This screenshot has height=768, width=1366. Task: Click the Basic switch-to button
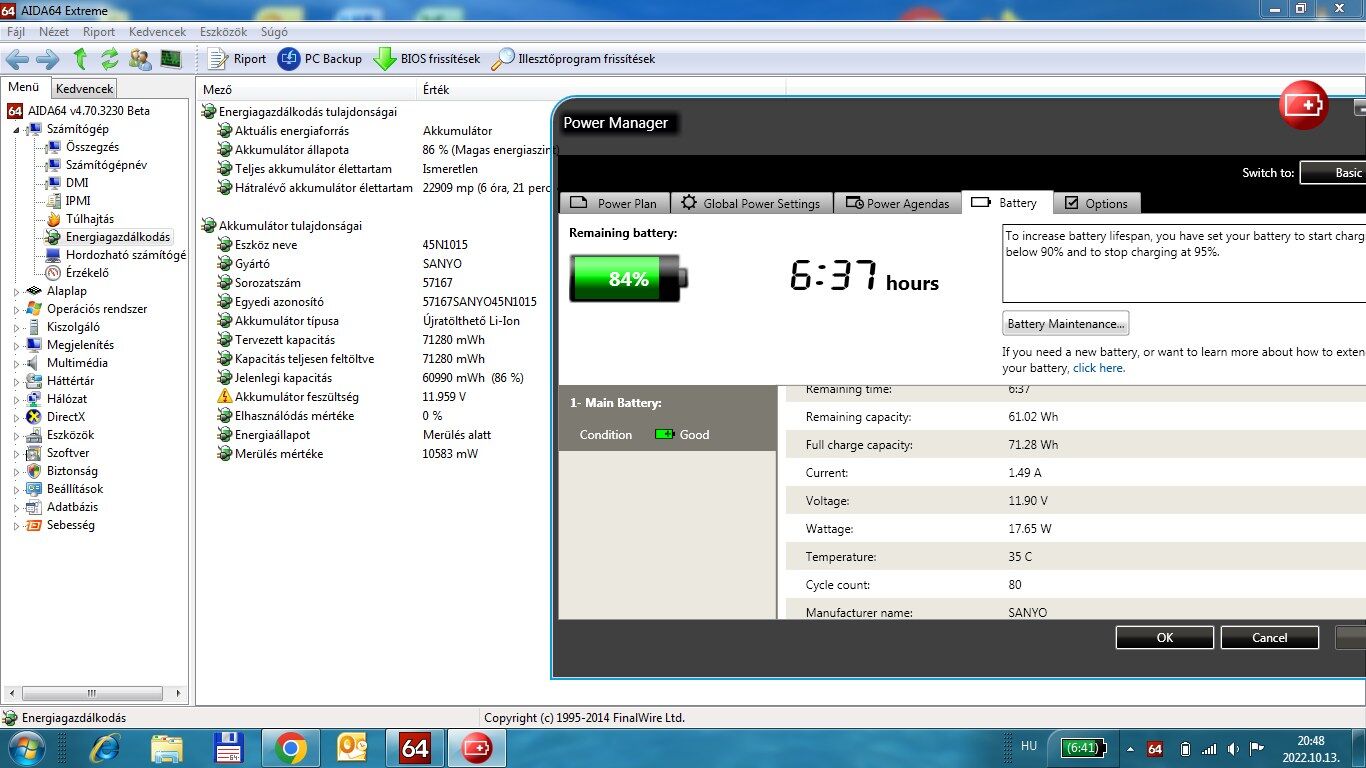tap(1333, 173)
